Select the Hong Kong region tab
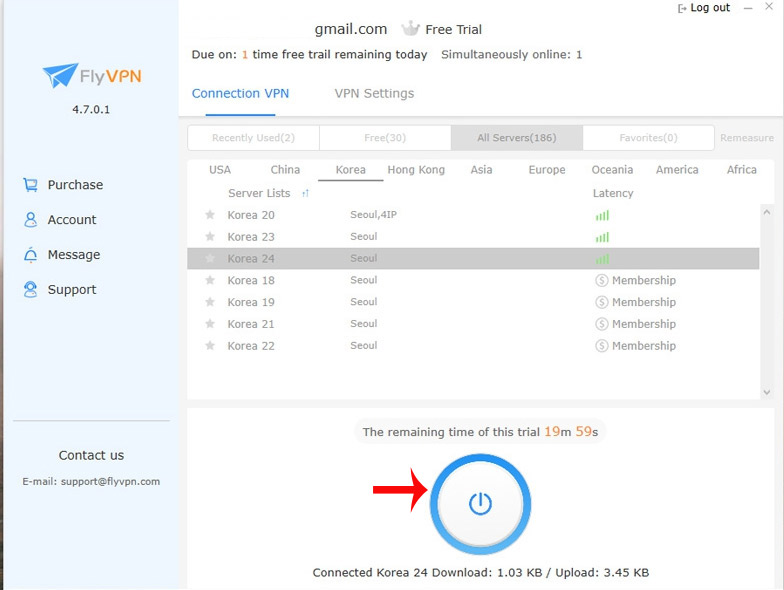 416,170
